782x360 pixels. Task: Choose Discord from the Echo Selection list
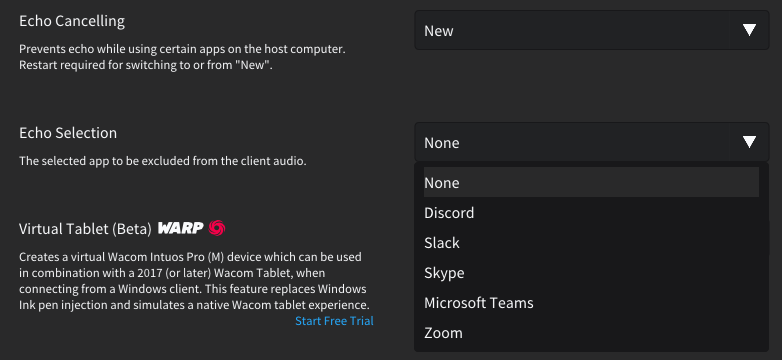[x=591, y=213]
